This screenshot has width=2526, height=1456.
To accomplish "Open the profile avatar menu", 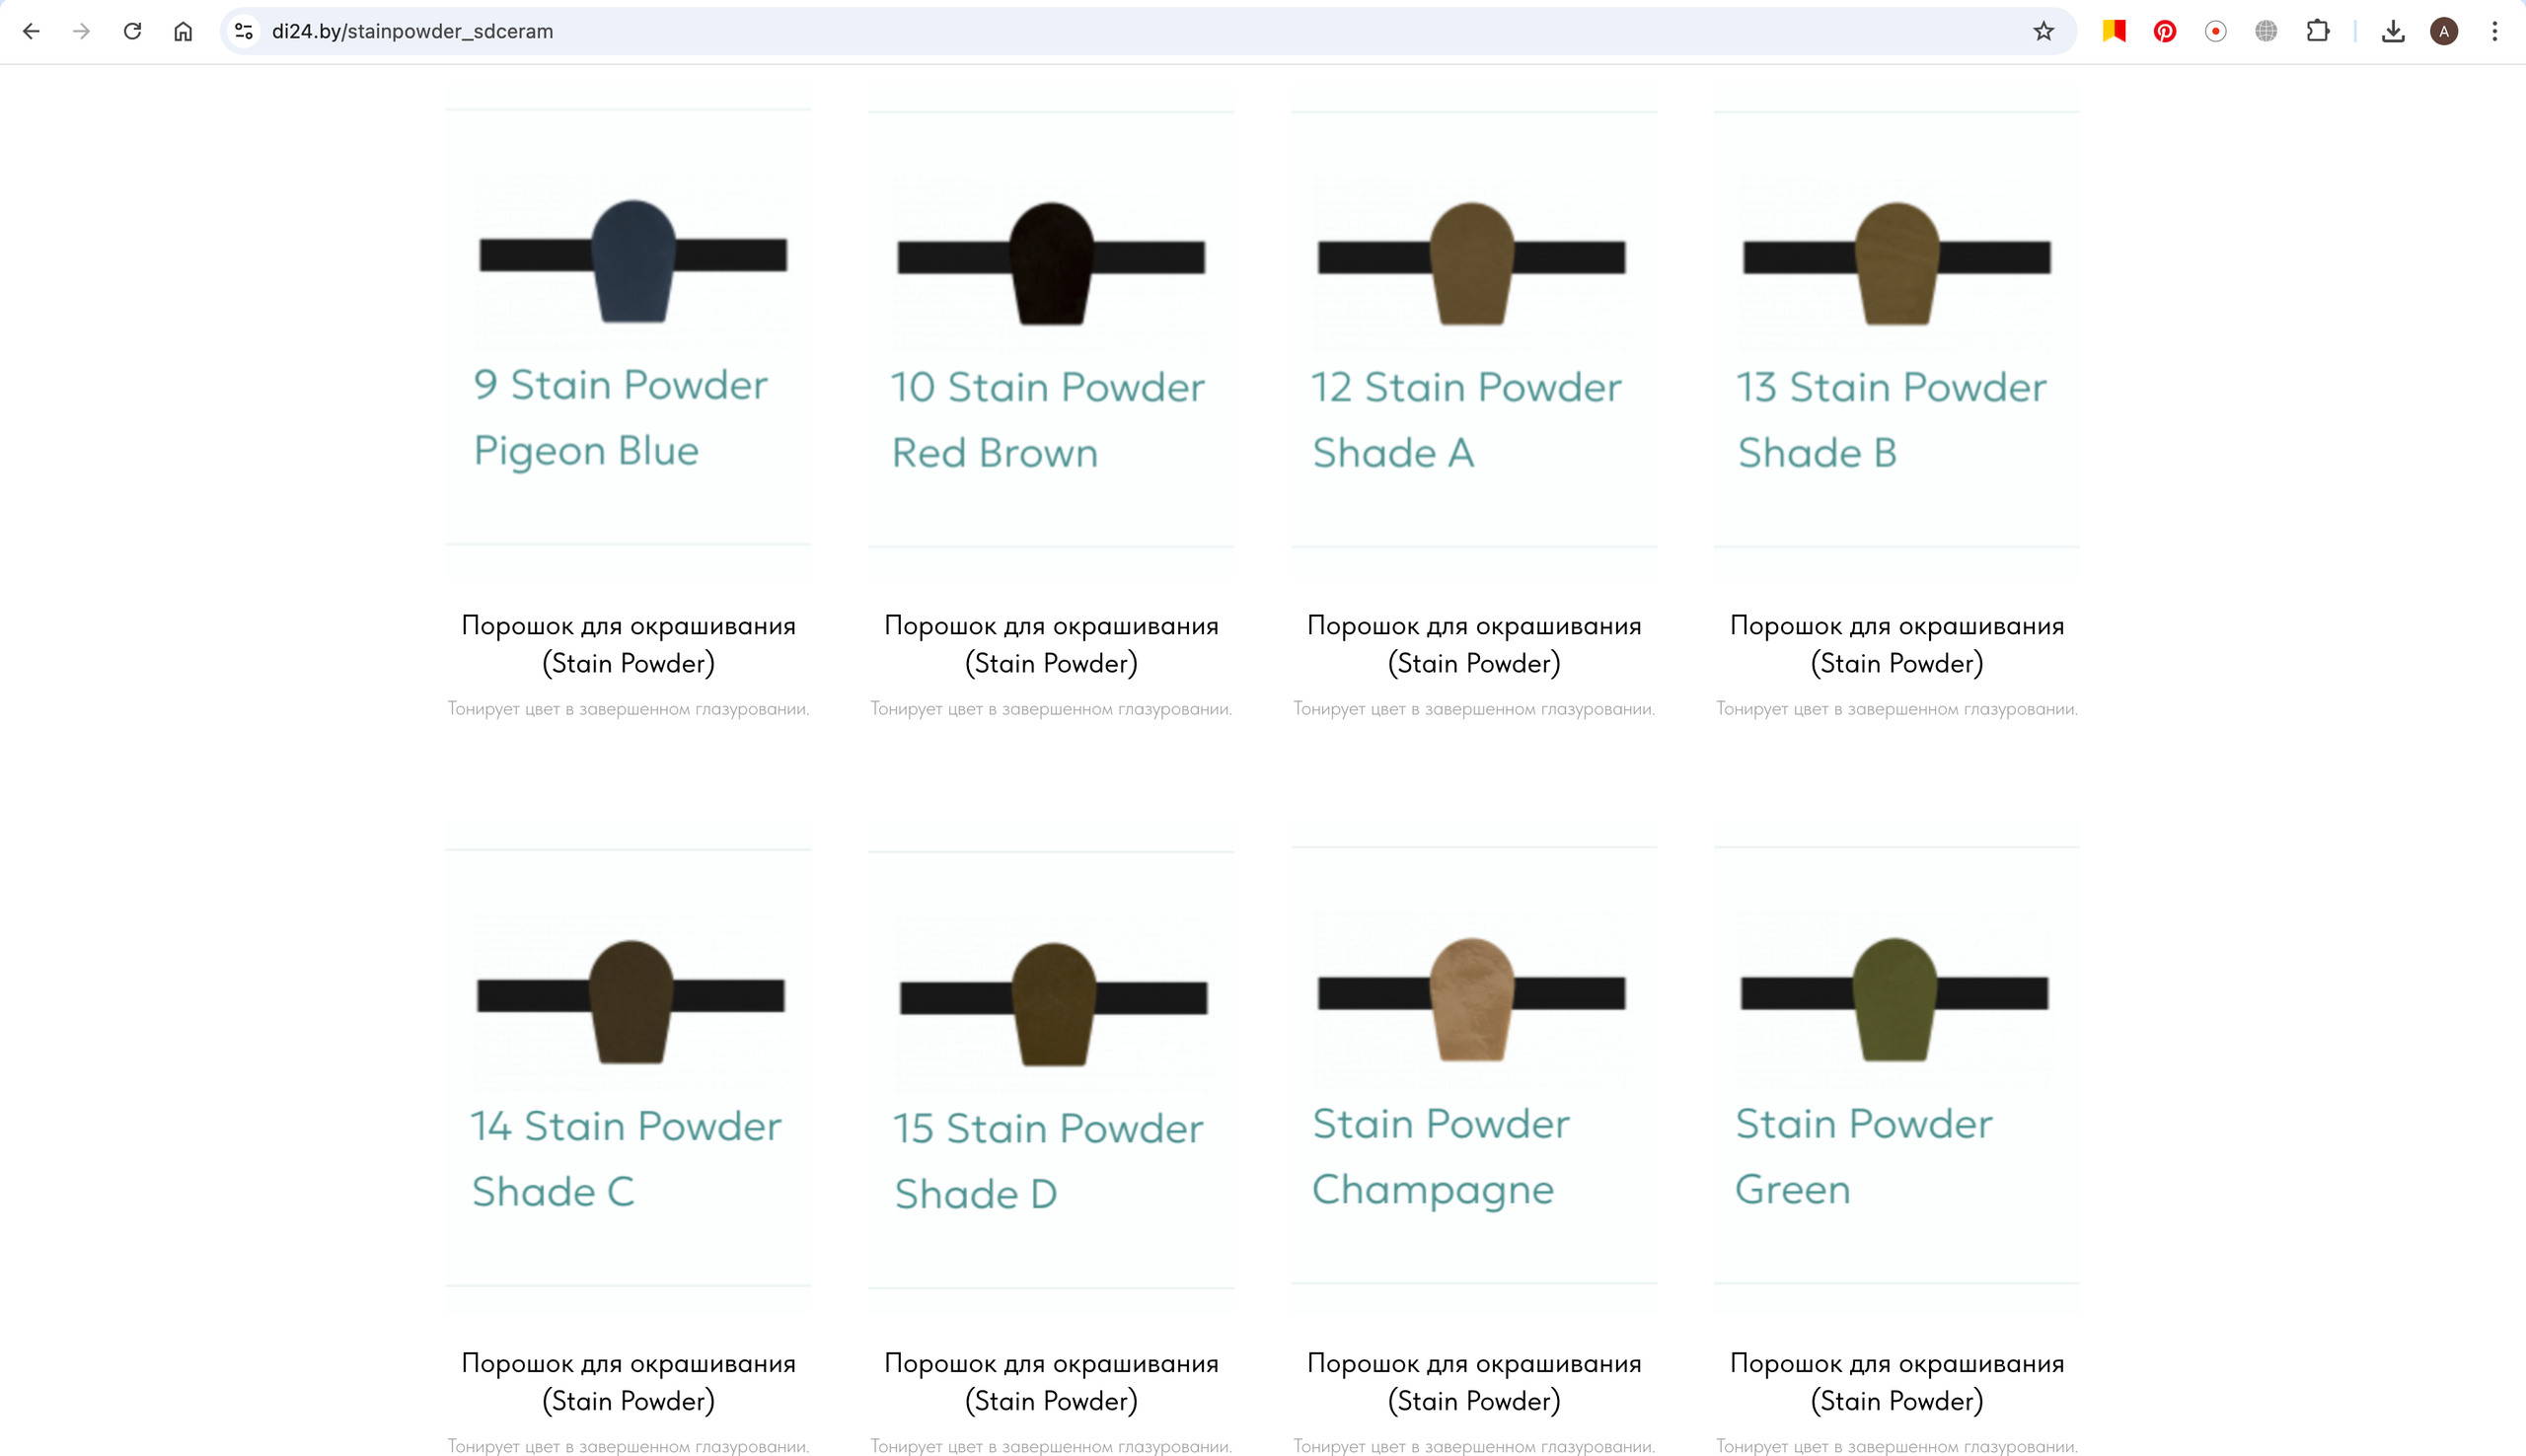I will click(2443, 31).
